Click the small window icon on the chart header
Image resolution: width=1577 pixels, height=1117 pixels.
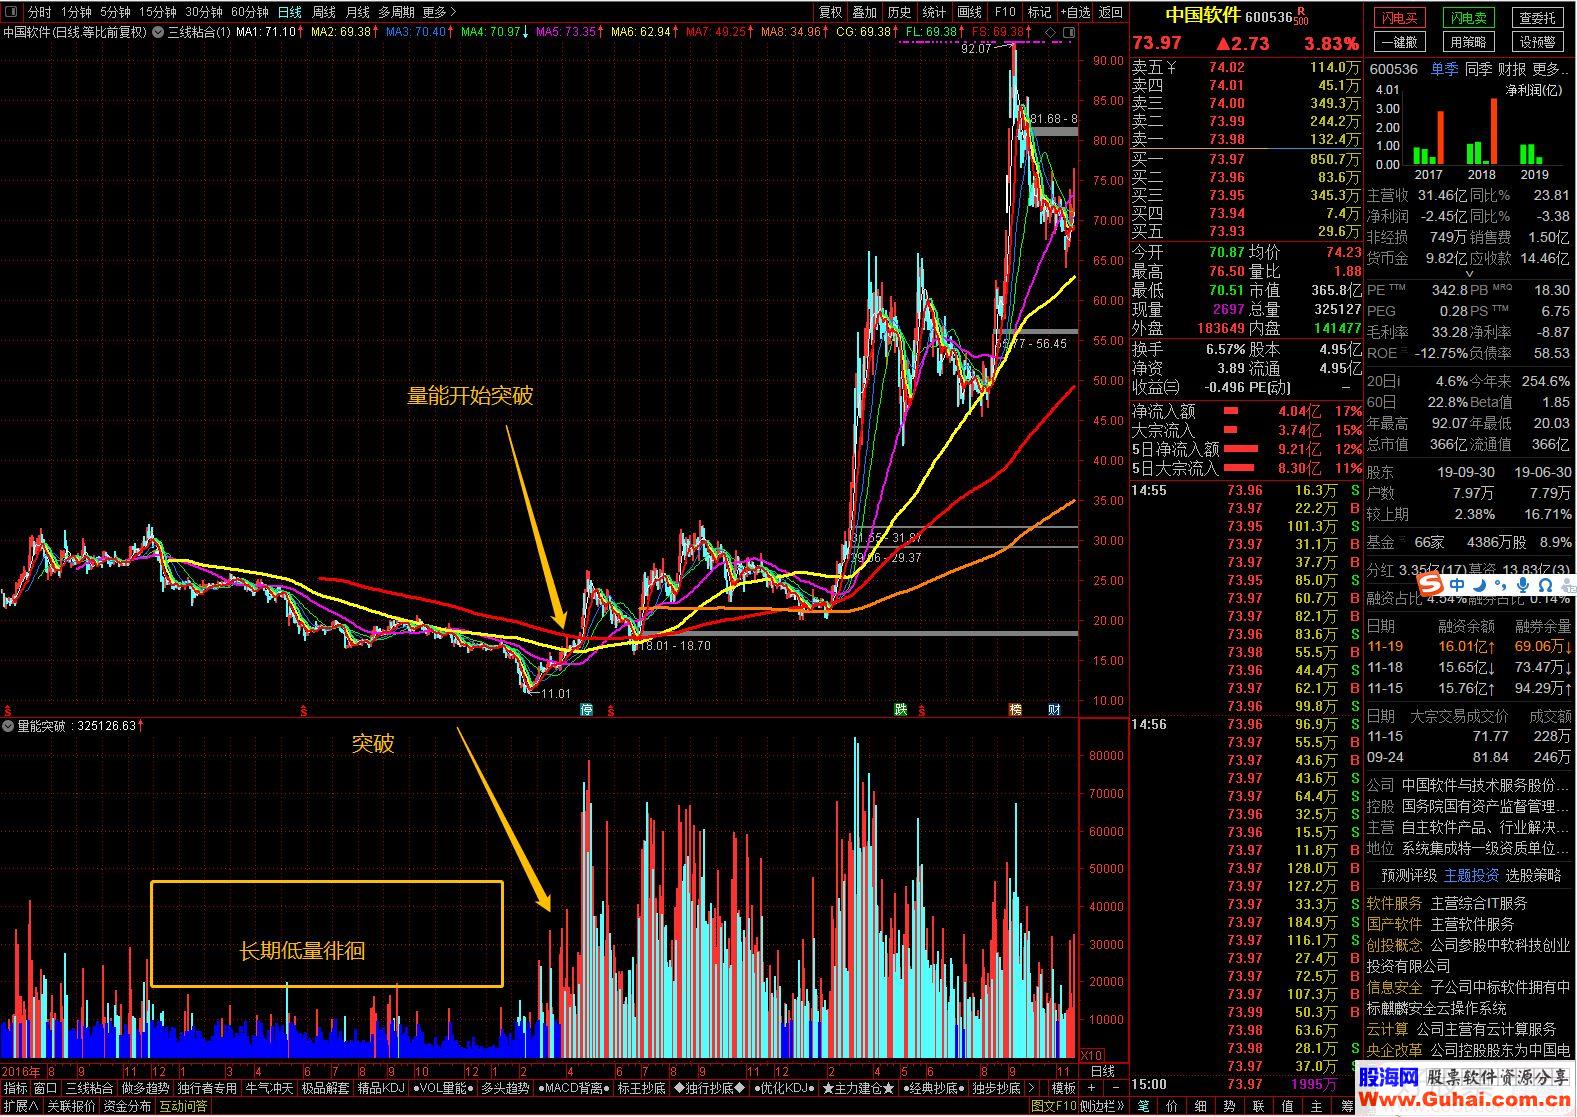1069,32
